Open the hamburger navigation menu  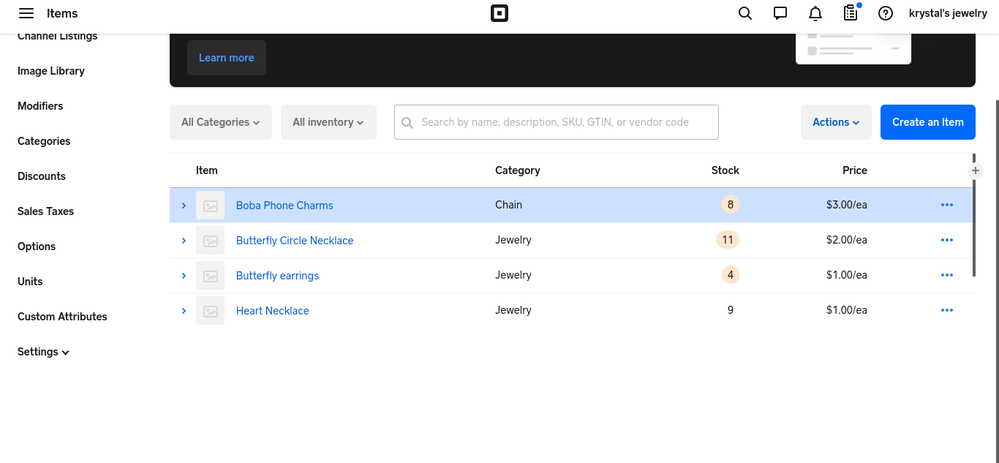point(26,13)
